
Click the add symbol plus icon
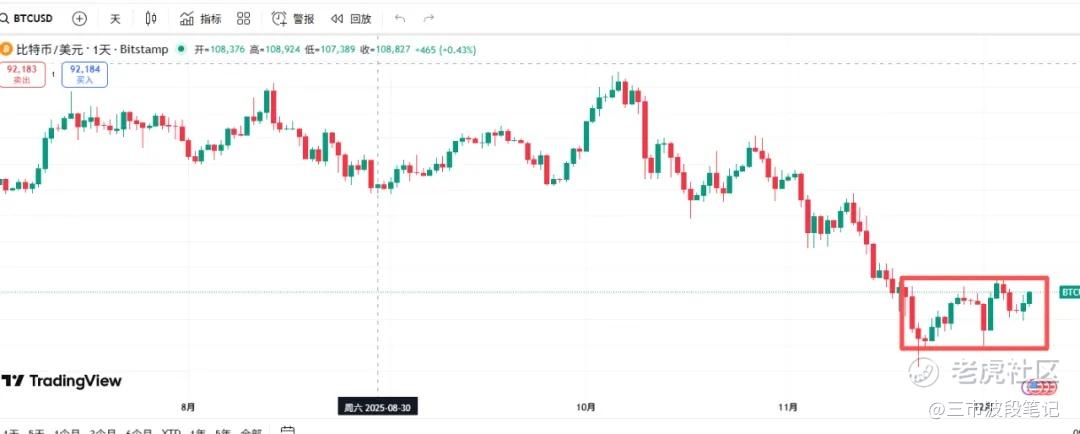[80, 18]
